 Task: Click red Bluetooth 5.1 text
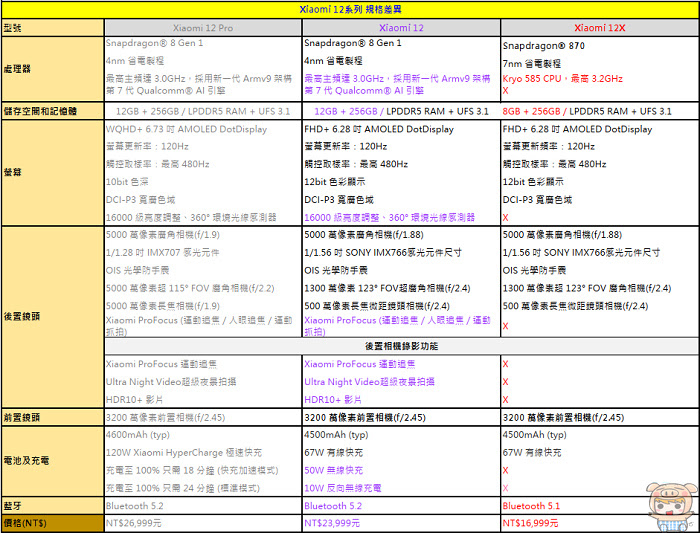[x=531, y=506]
